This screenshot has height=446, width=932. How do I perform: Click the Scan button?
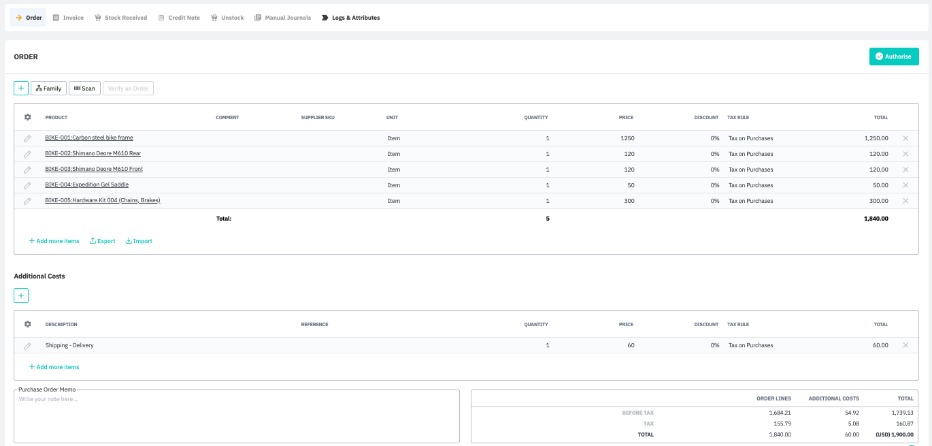[85, 88]
